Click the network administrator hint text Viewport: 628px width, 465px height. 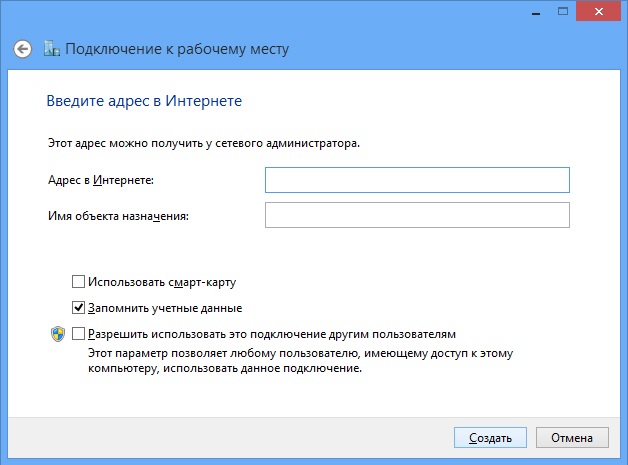point(204,144)
